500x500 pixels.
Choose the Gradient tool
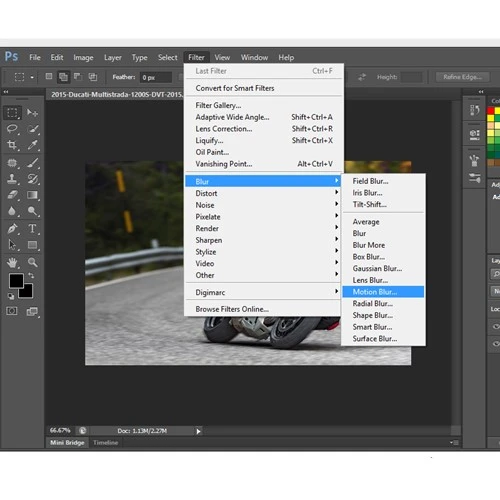(x=33, y=195)
